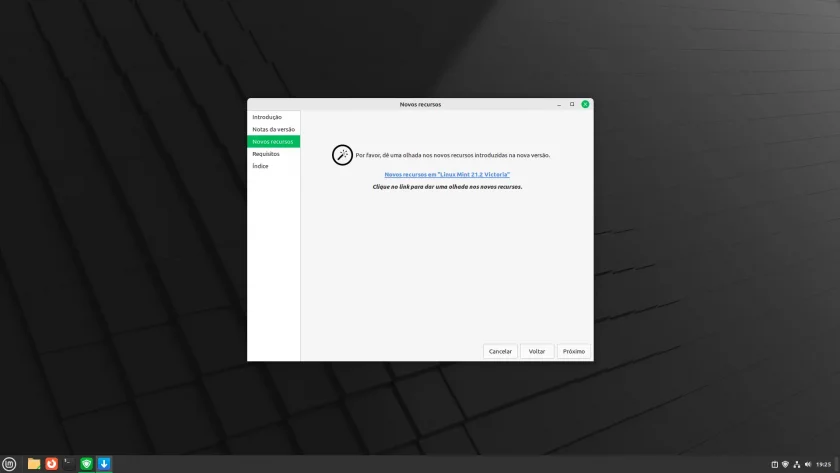The width and height of the screenshot is (840, 473).
Task: Maximize the Novos recursos window
Action: point(572,104)
